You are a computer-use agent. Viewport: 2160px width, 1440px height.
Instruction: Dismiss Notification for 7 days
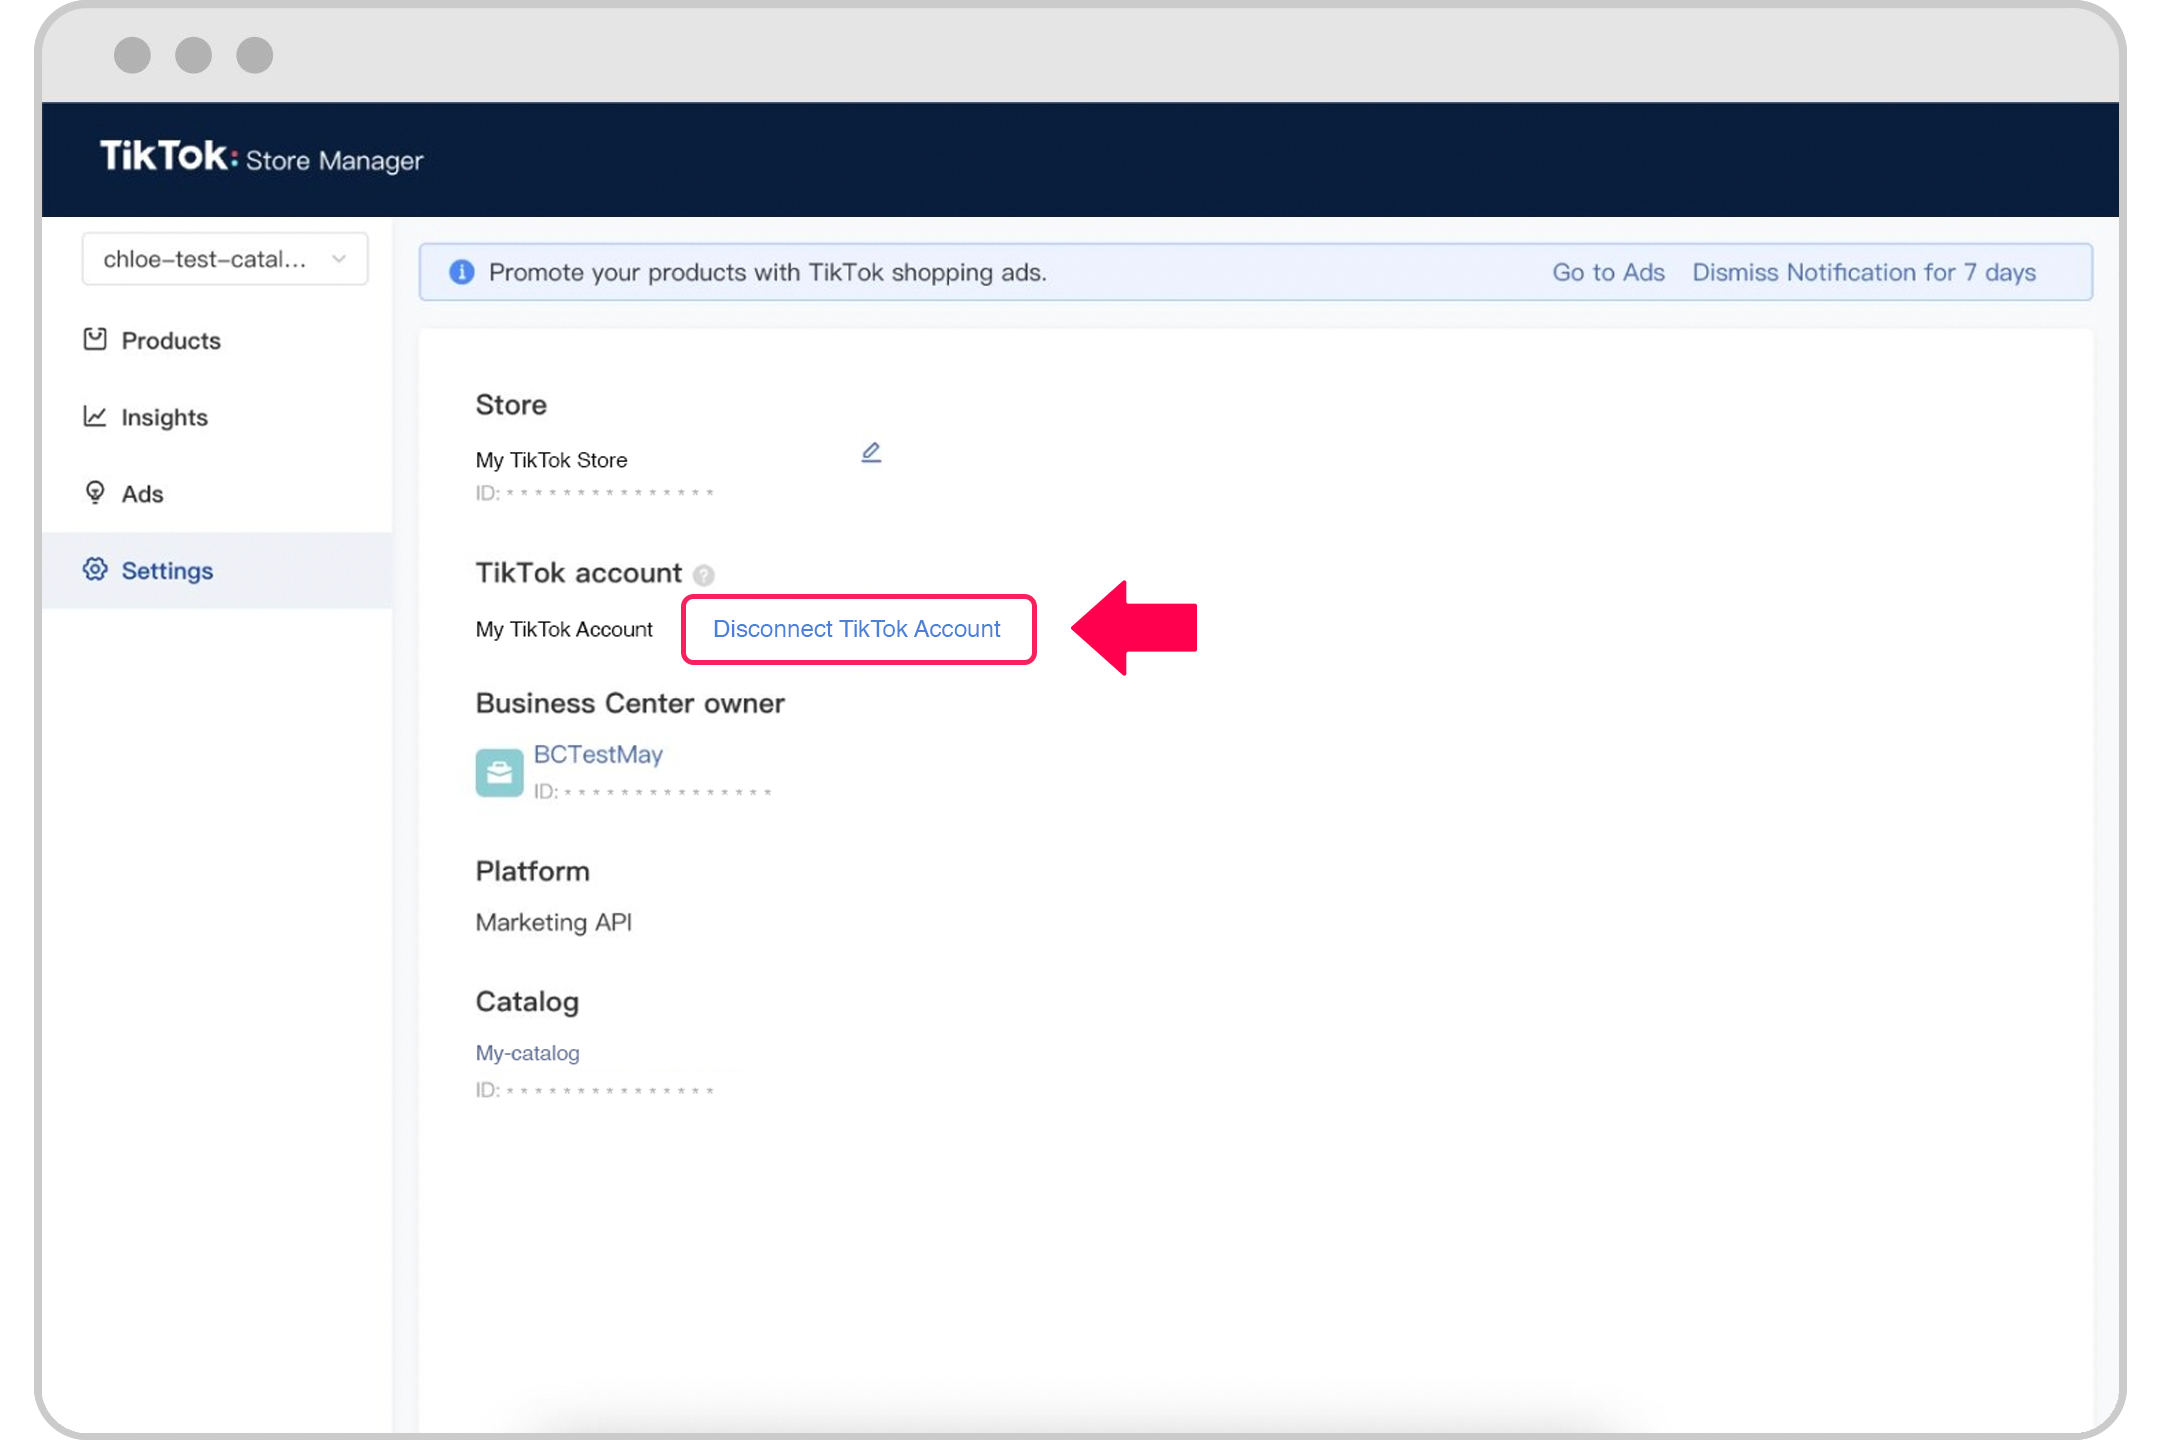(1863, 272)
